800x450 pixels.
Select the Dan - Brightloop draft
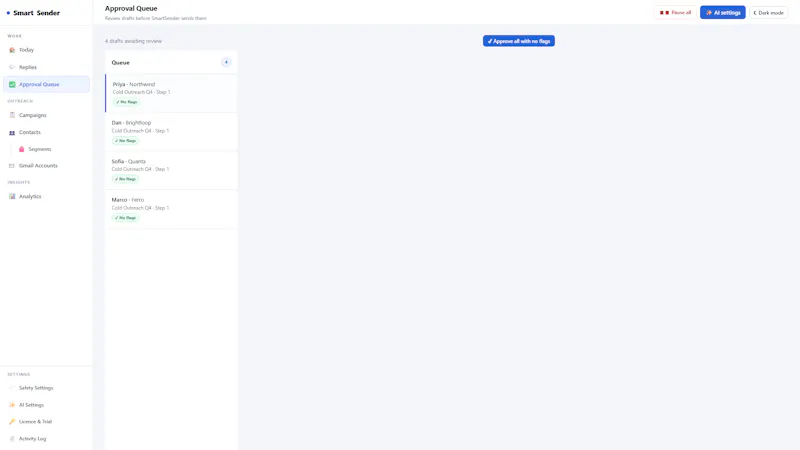(x=171, y=132)
